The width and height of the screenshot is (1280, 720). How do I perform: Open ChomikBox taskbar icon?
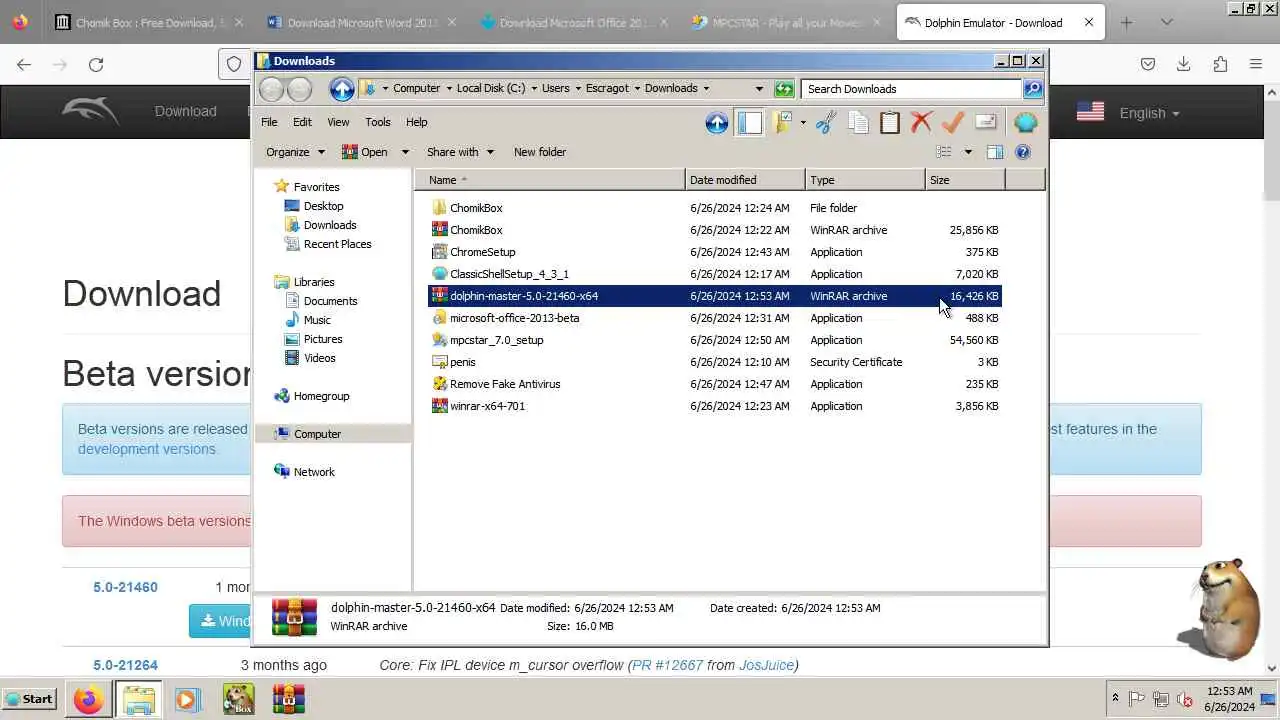pos(238,699)
